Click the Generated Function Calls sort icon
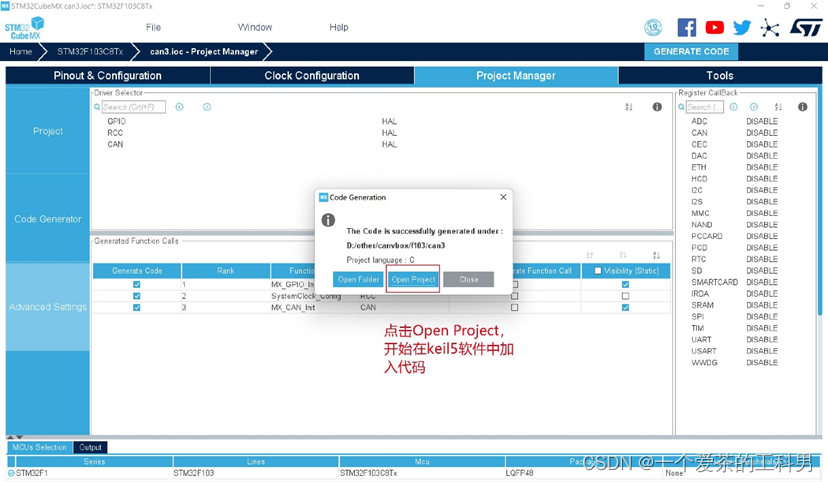 [656, 256]
